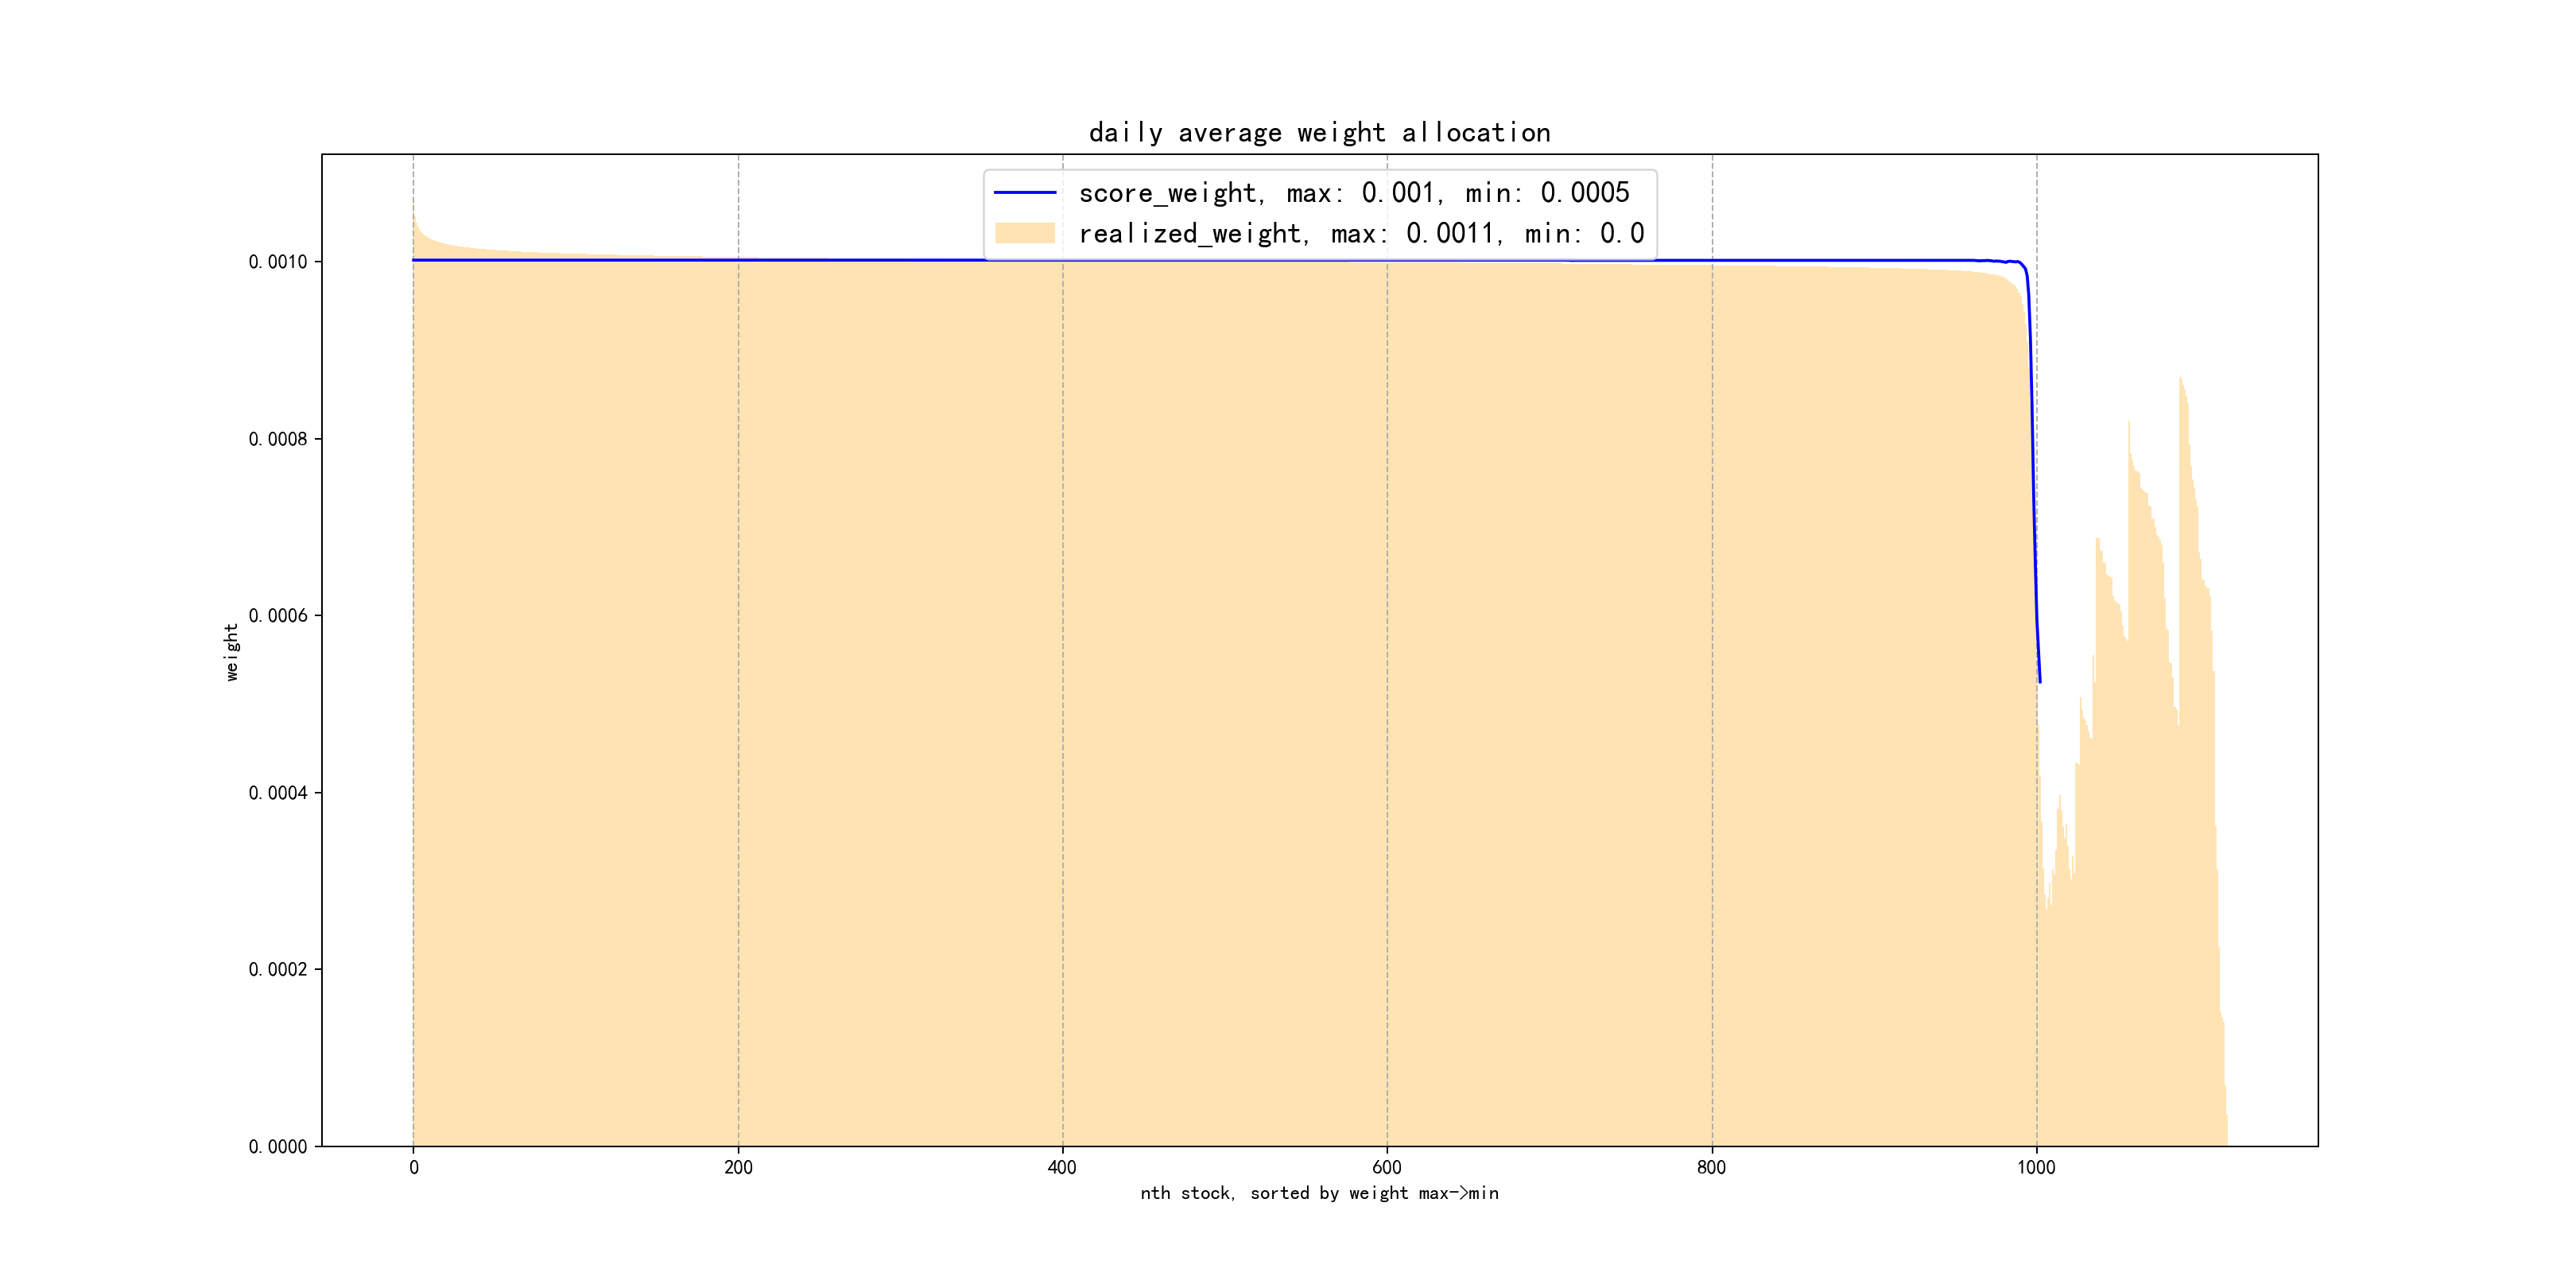Click the y-axis tick label 0.0010
This screenshot has height=1288, width=2576.
278,262
